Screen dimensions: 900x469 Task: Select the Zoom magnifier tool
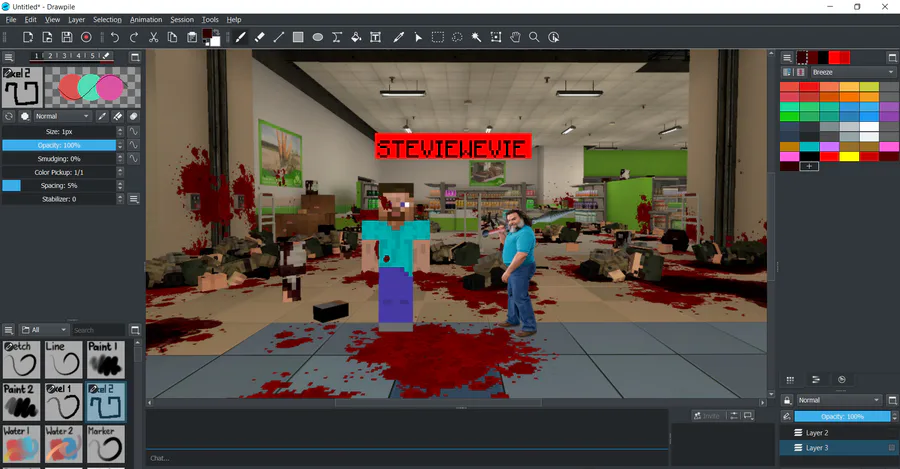click(534, 37)
